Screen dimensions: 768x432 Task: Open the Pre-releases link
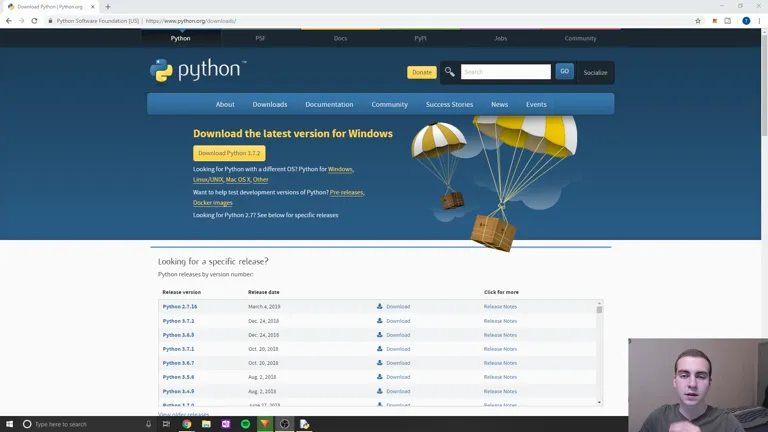pos(346,192)
